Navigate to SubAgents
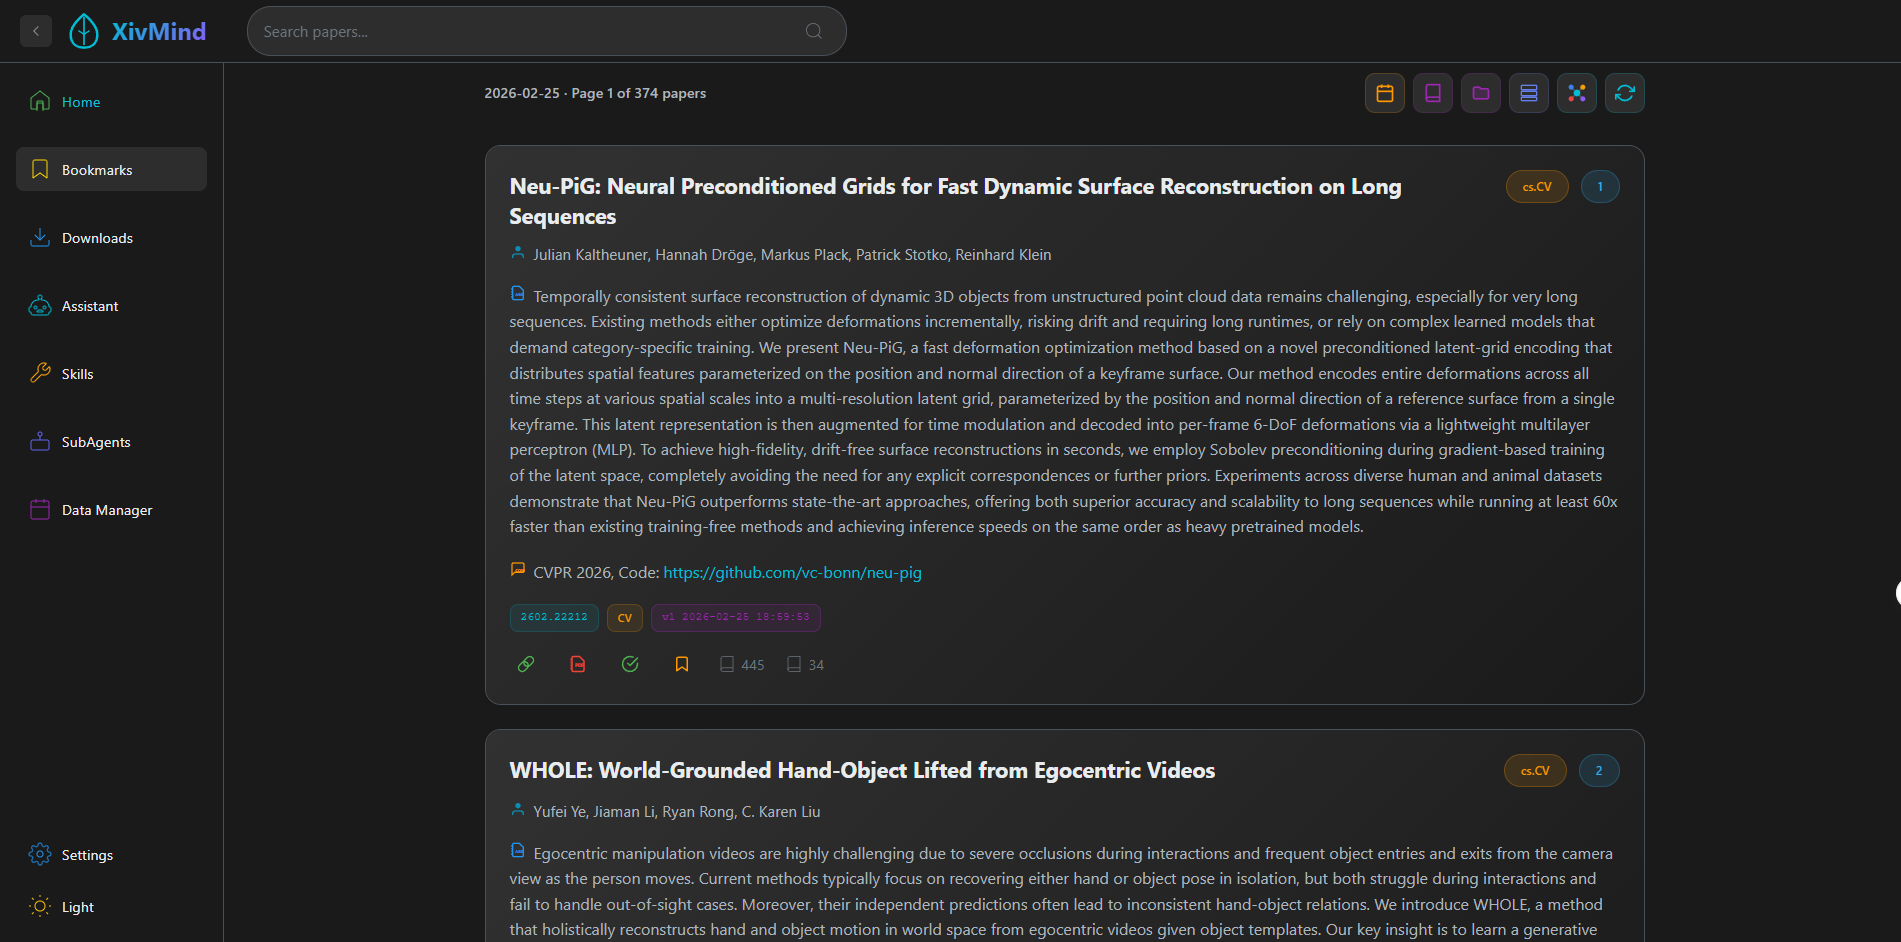This screenshot has width=1901, height=942. pos(111,442)
